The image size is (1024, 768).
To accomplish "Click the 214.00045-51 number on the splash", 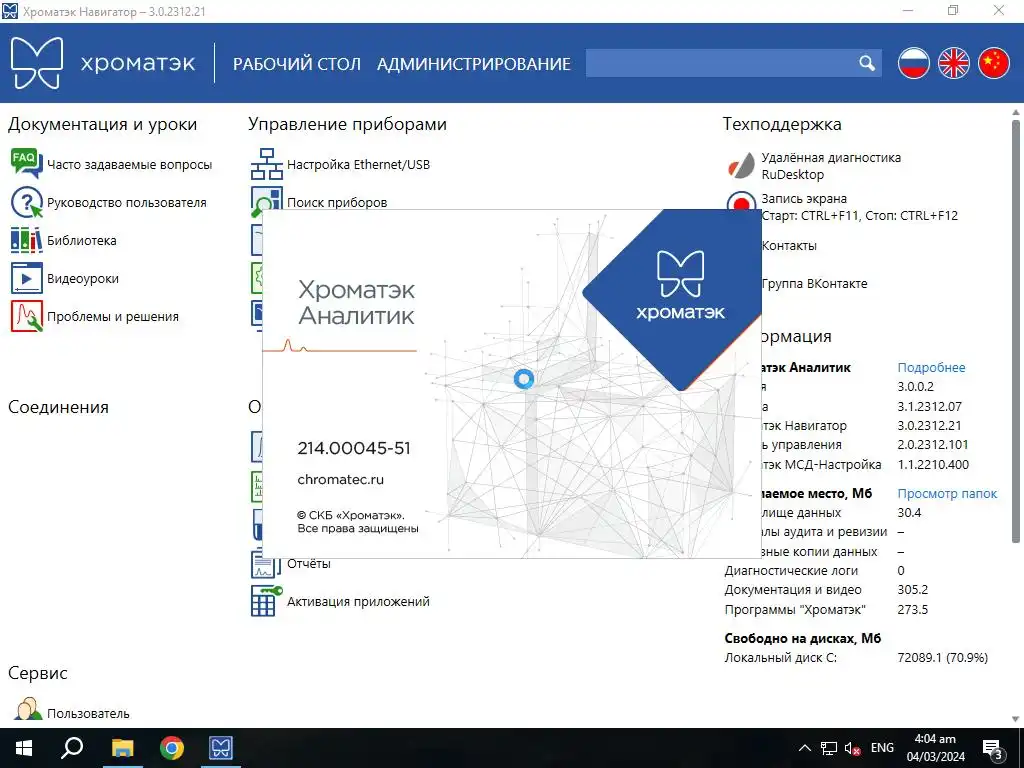I will [x=354, y=448].
